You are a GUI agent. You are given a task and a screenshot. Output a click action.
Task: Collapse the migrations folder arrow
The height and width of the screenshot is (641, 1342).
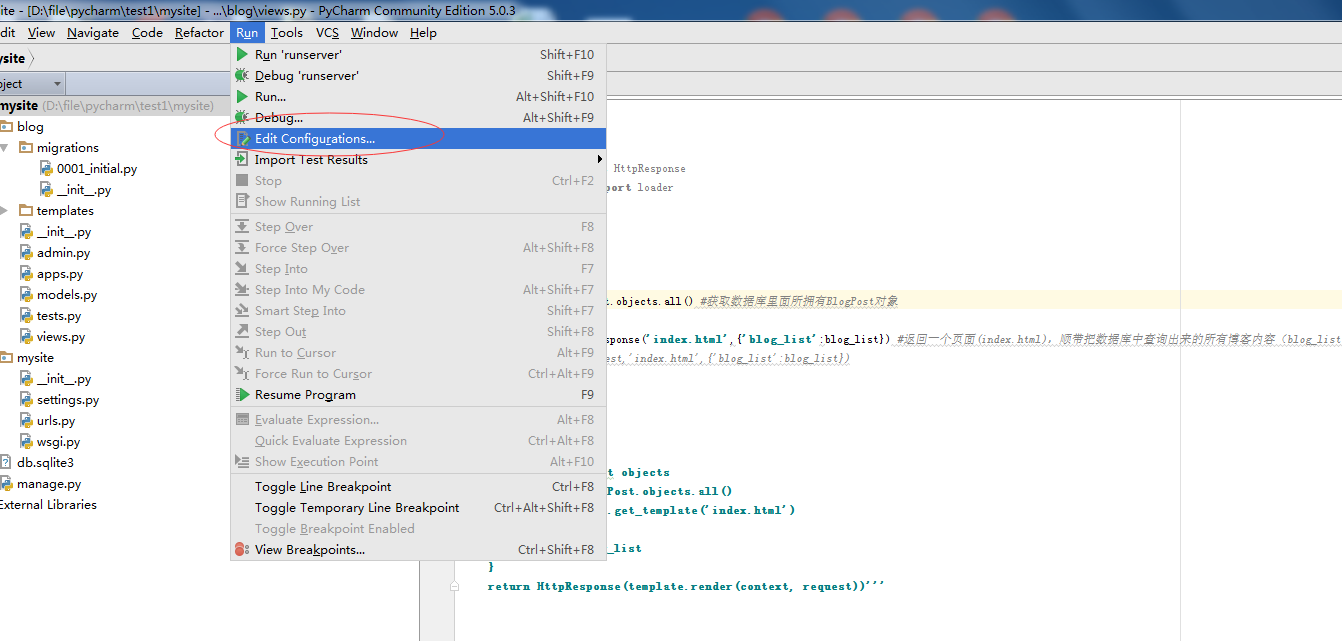pyautogui.click(x=4, y=148)
